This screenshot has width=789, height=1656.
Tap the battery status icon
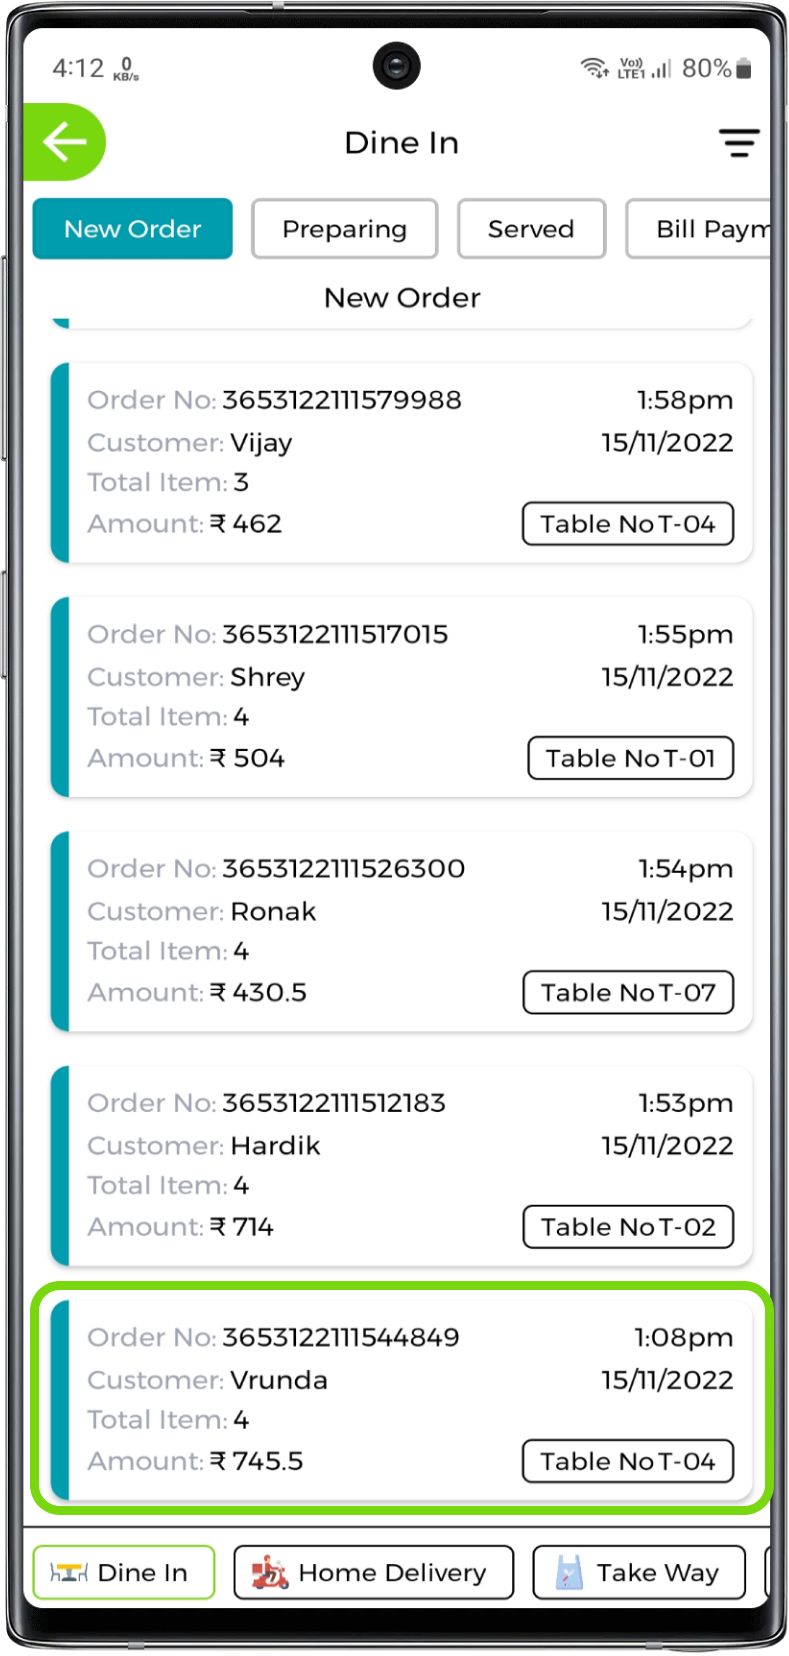(743, 68)
